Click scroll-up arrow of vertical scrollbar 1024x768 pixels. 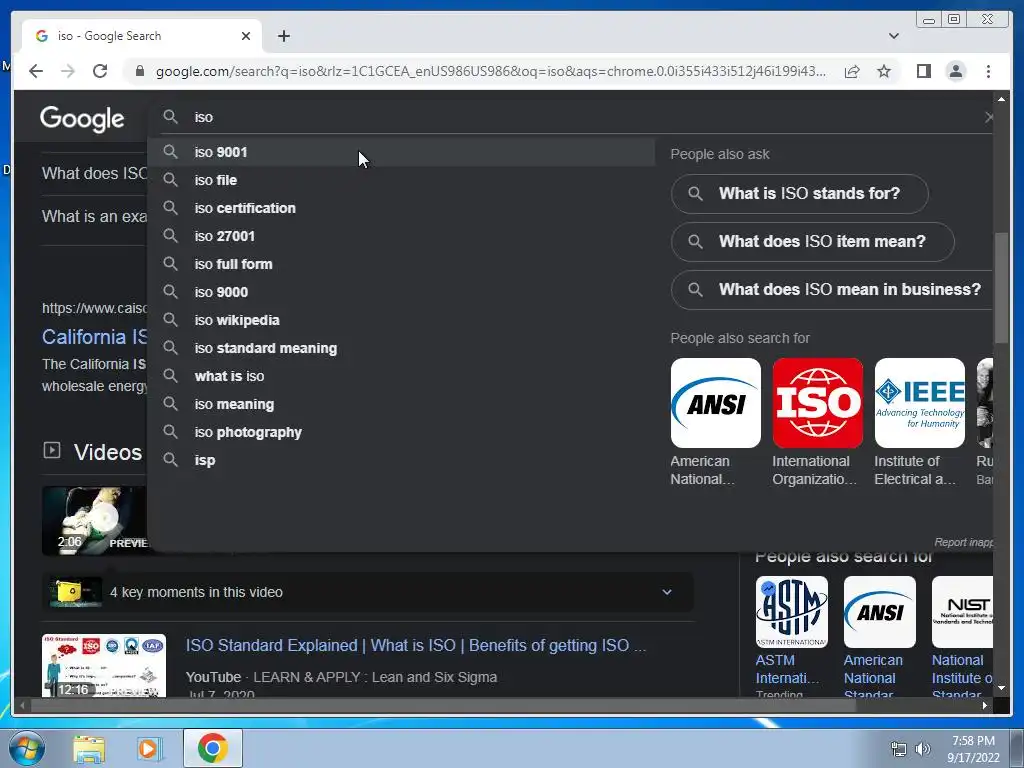tap(1001, 99)
